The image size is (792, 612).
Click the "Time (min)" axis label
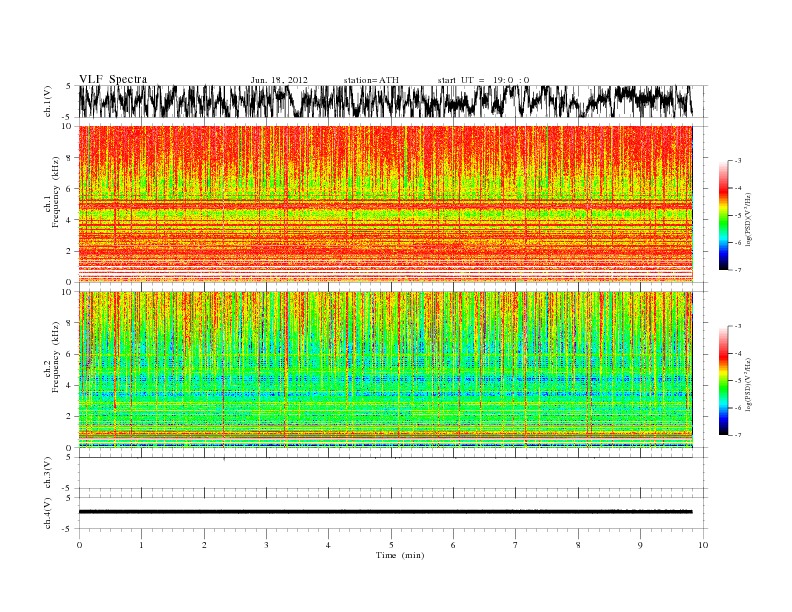[400, 555]
